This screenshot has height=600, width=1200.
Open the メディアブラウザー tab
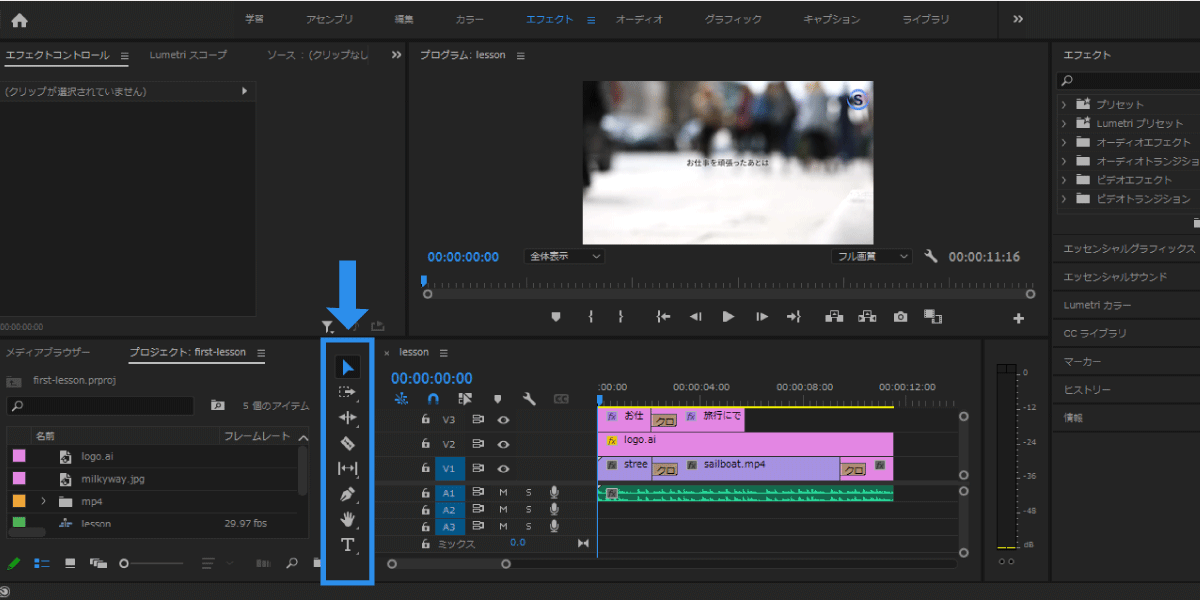click(48, 352)
